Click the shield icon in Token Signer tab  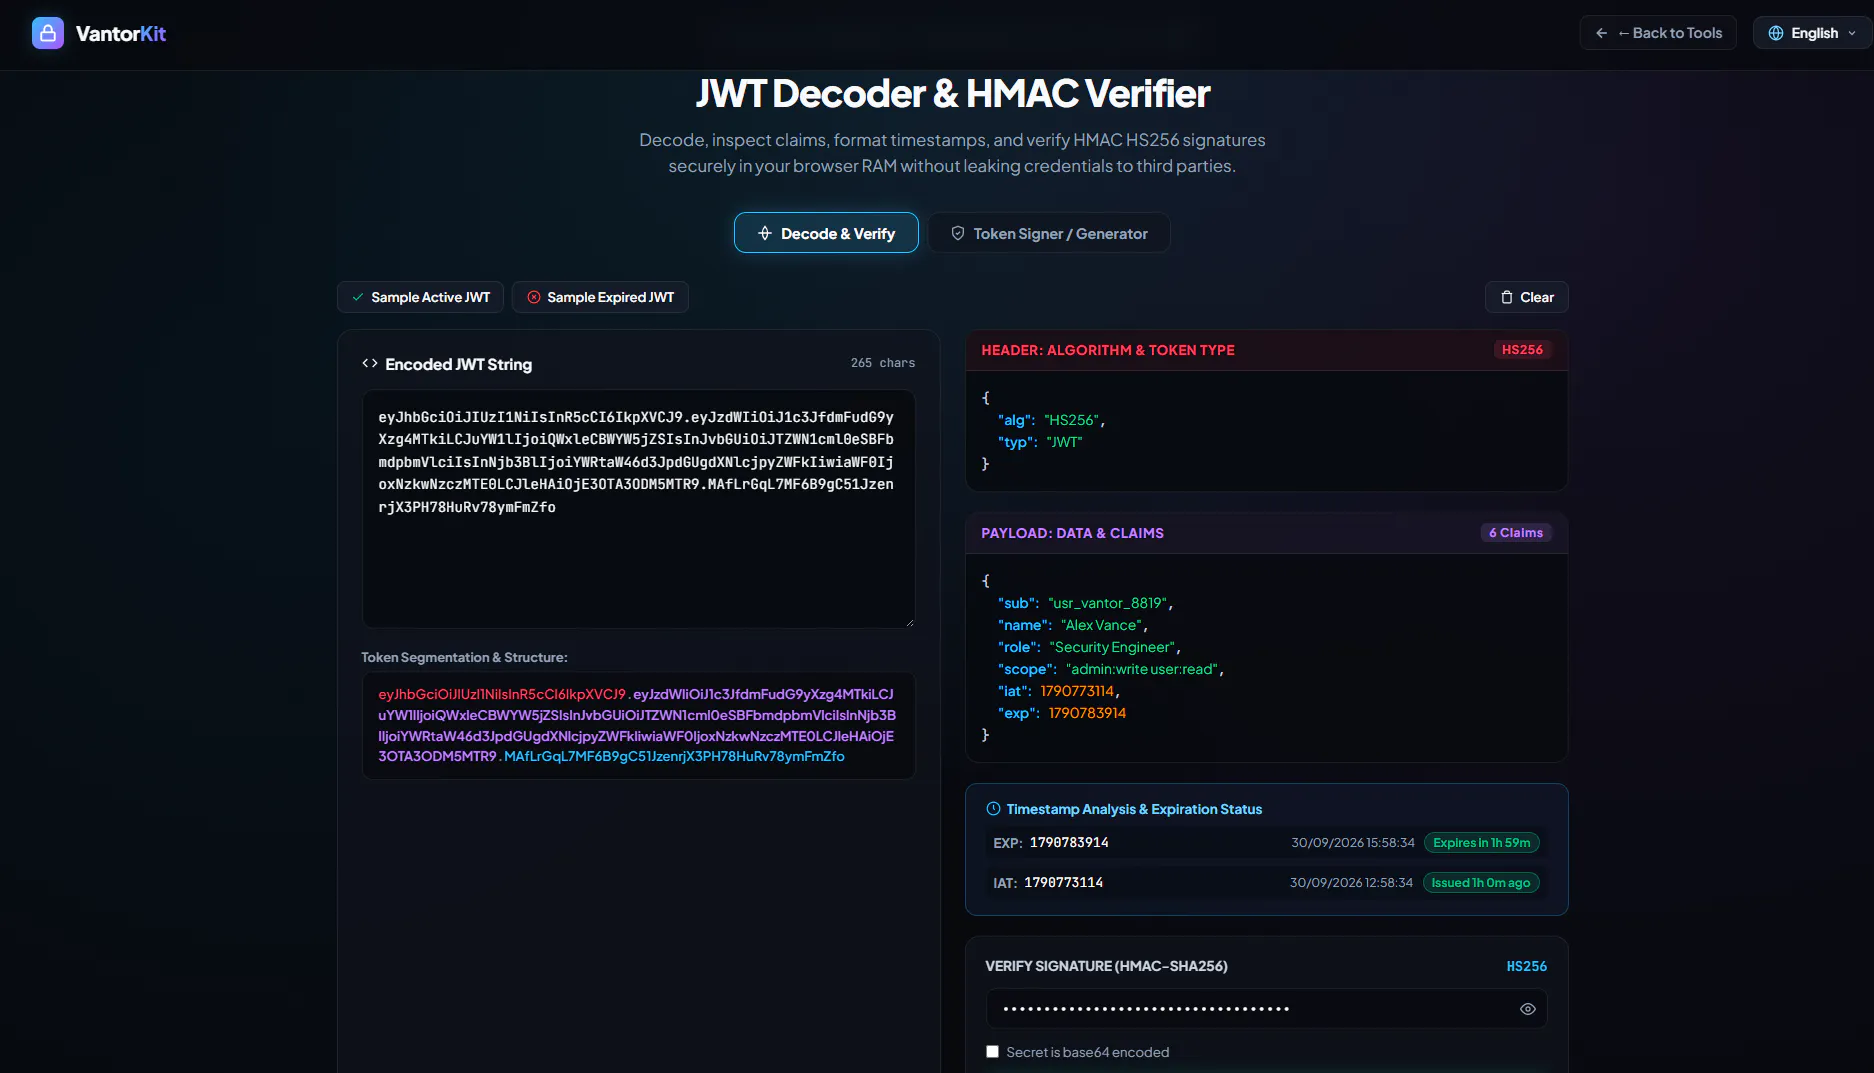[x=957, y=233]
